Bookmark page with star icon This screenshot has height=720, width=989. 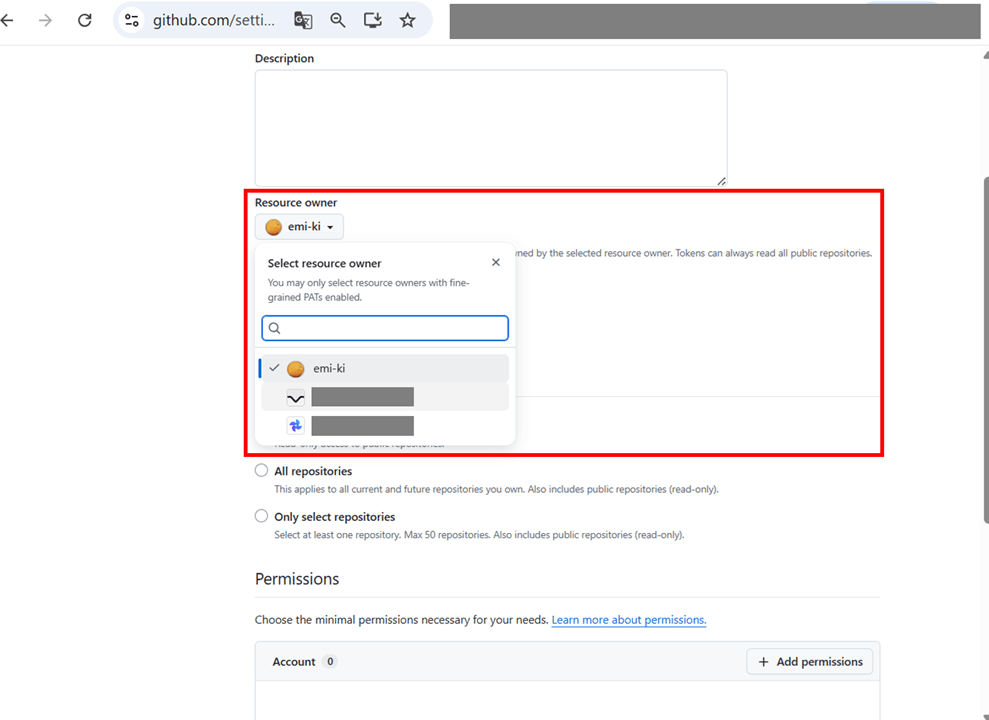coord(407,20)
